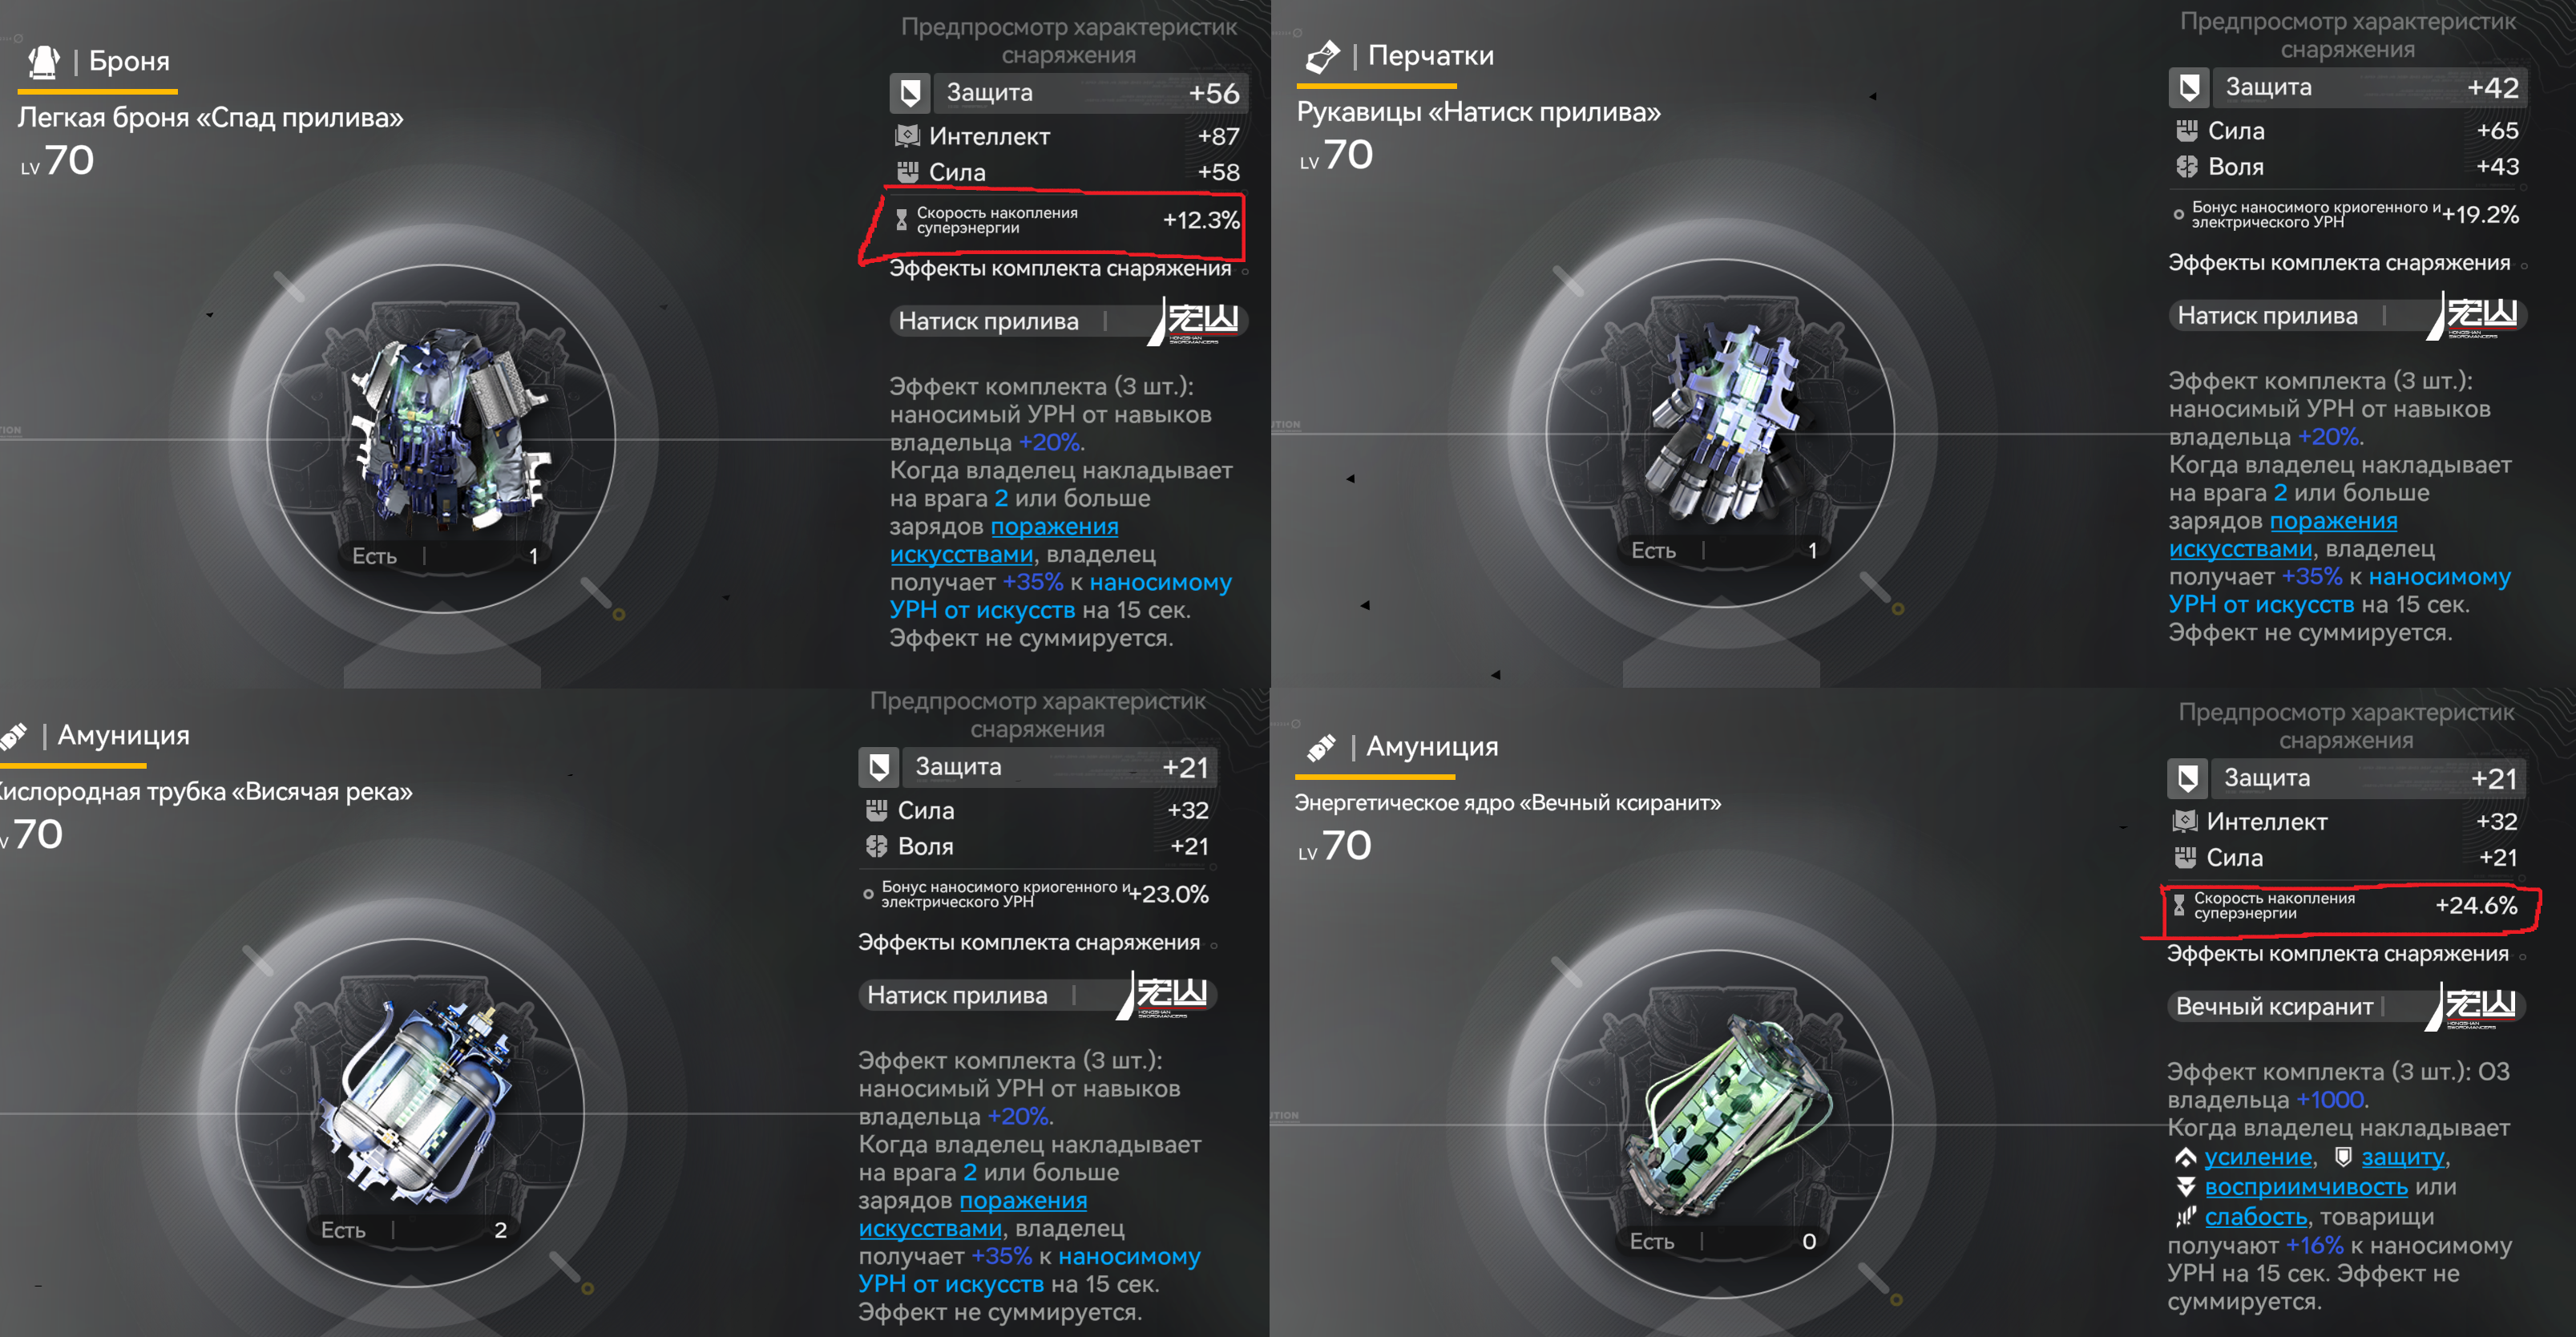
Task: Select the Вечный ксиранит set label
Action: point(2274,1007)
